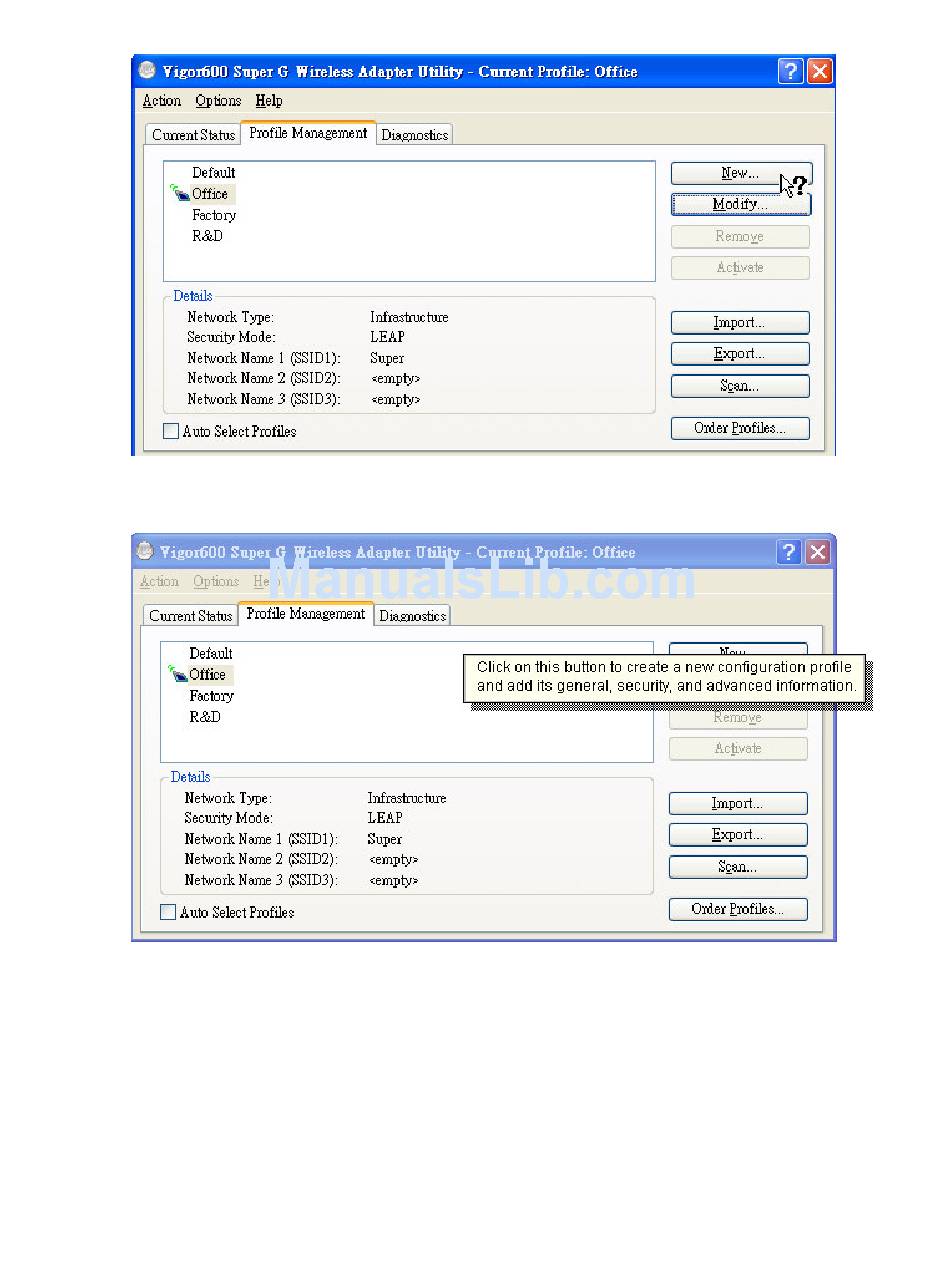The width and height of the screenshot is (950, 1267).
Task: Click the Infrastructure value in the upper dialog
Action: tap(410, 317)
